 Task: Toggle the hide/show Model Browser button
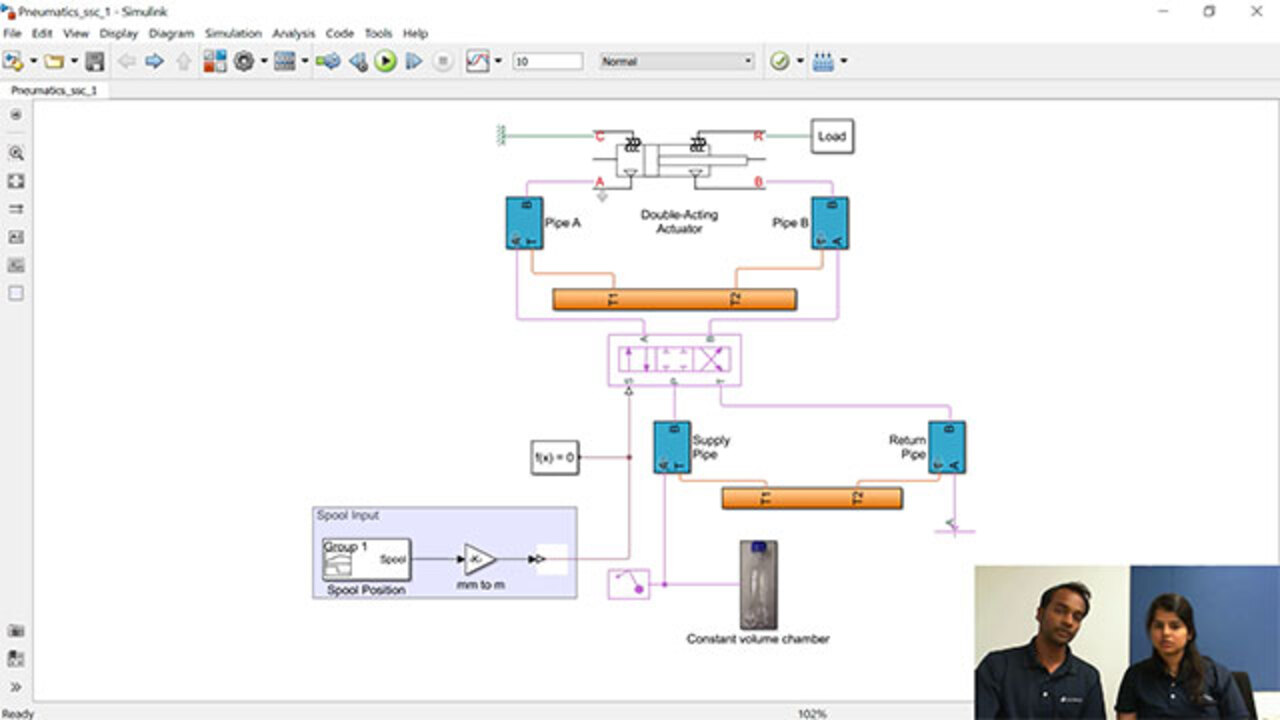[x=16, y=115]
